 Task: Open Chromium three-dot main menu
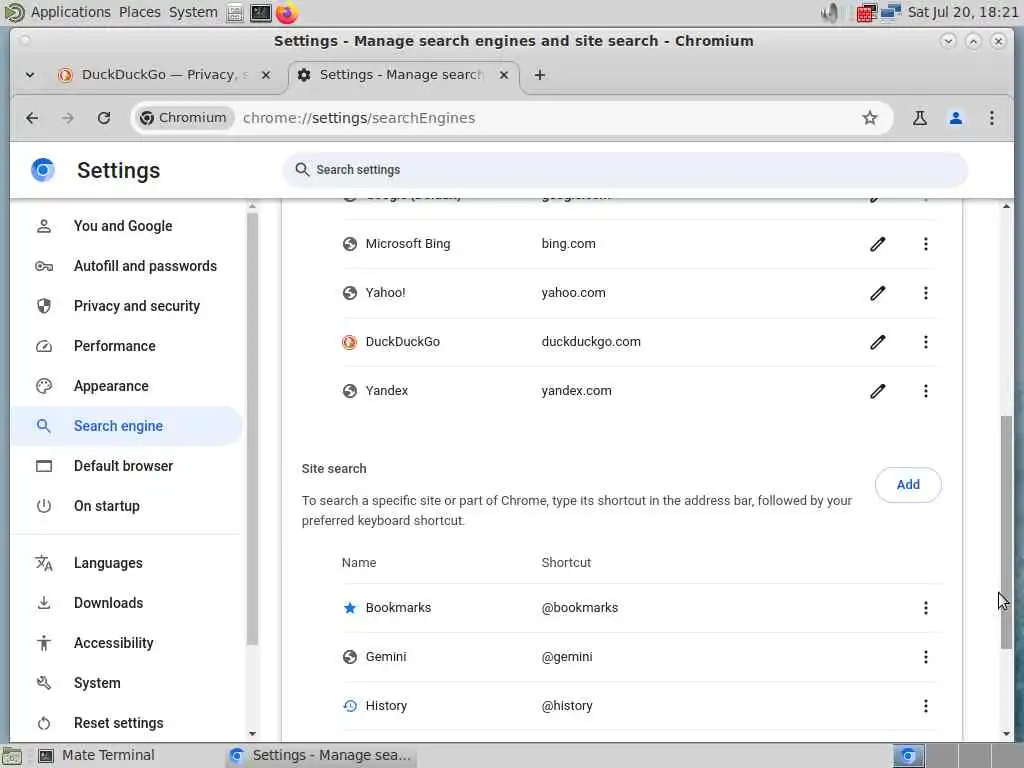991,118
